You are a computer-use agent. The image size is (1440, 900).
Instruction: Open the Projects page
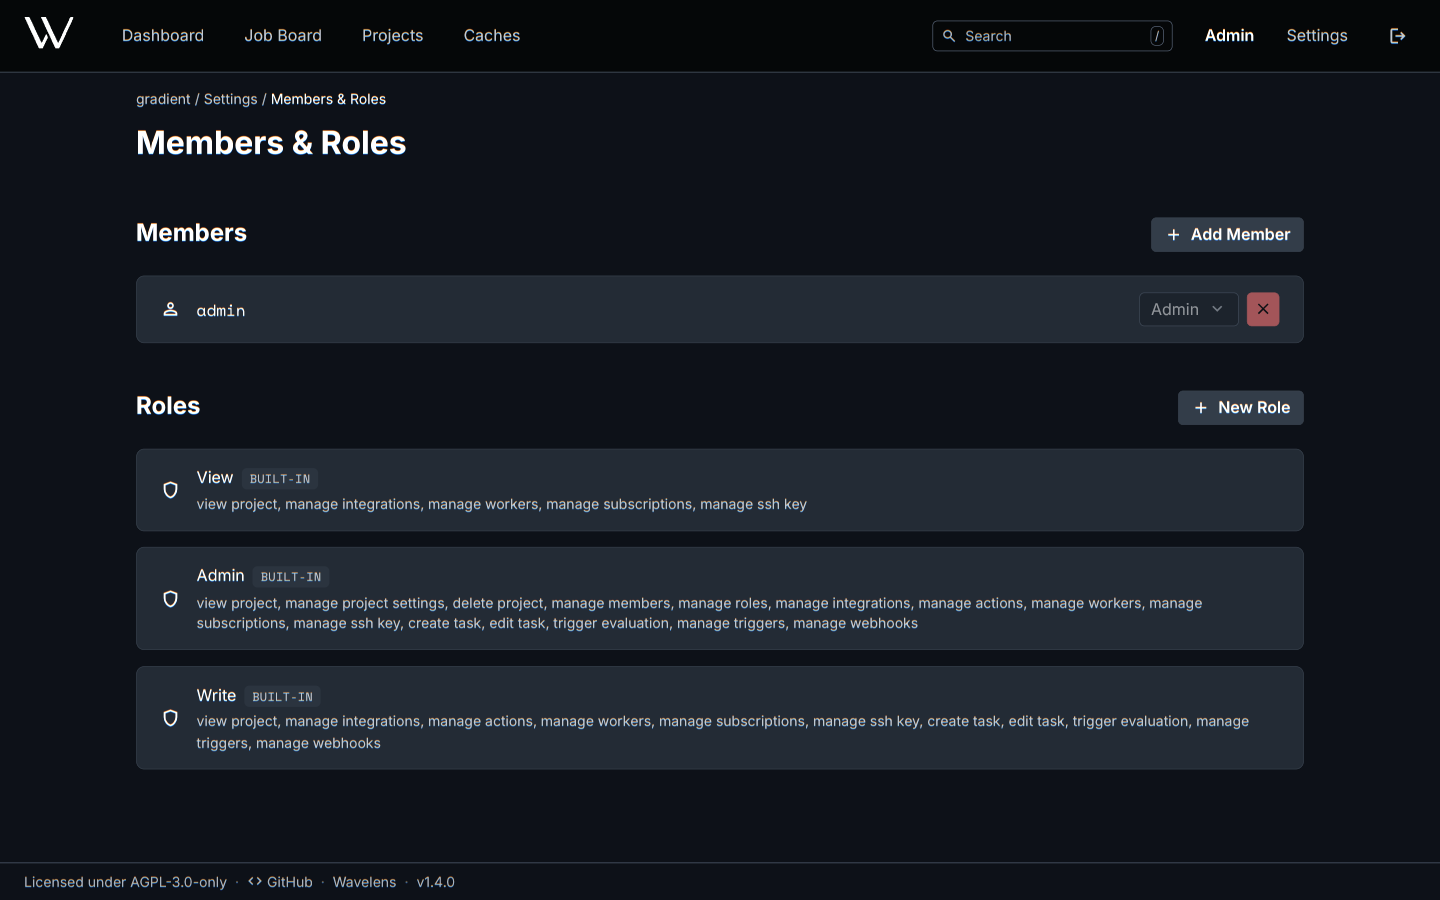392,36
